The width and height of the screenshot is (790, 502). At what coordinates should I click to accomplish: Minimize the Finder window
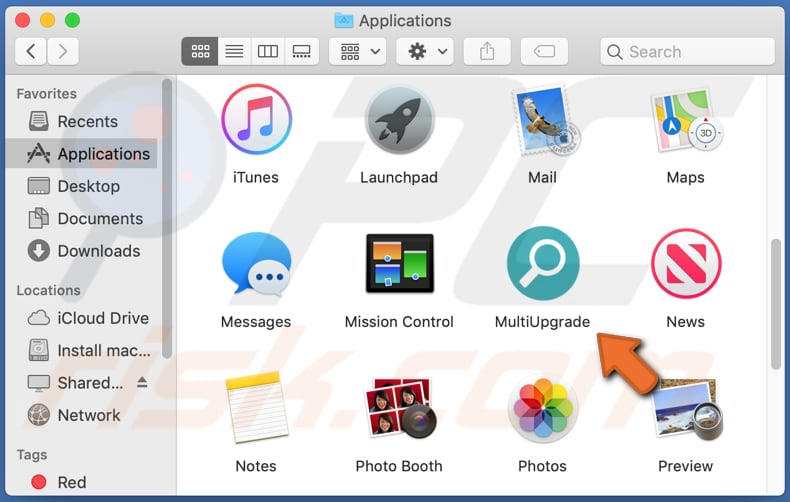point(47,20)
